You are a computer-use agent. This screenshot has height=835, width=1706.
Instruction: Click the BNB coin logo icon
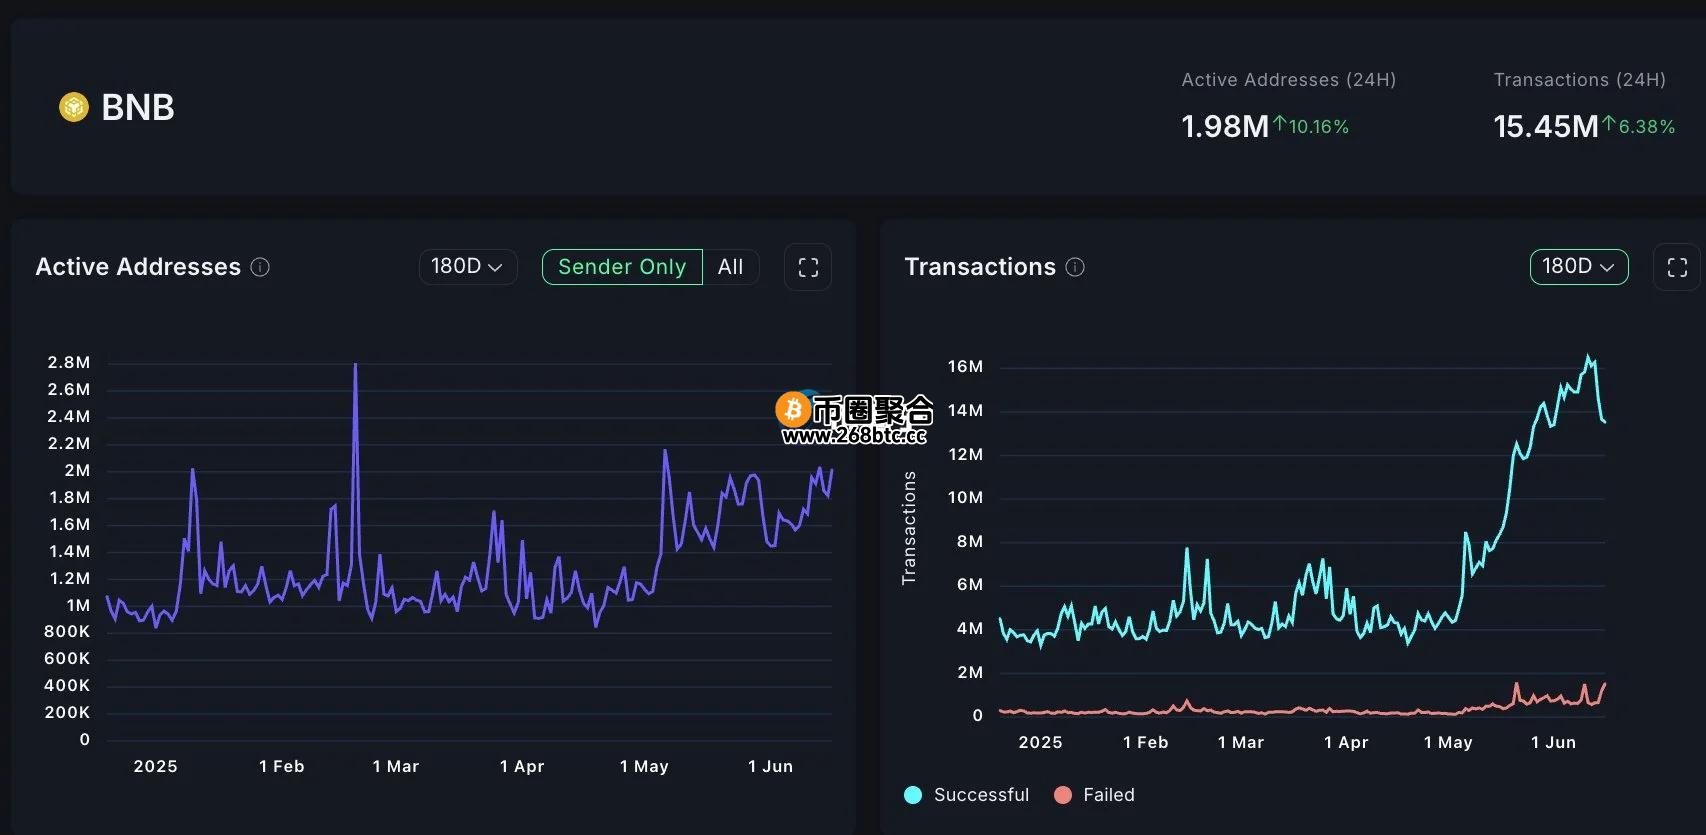coord(74,107)
